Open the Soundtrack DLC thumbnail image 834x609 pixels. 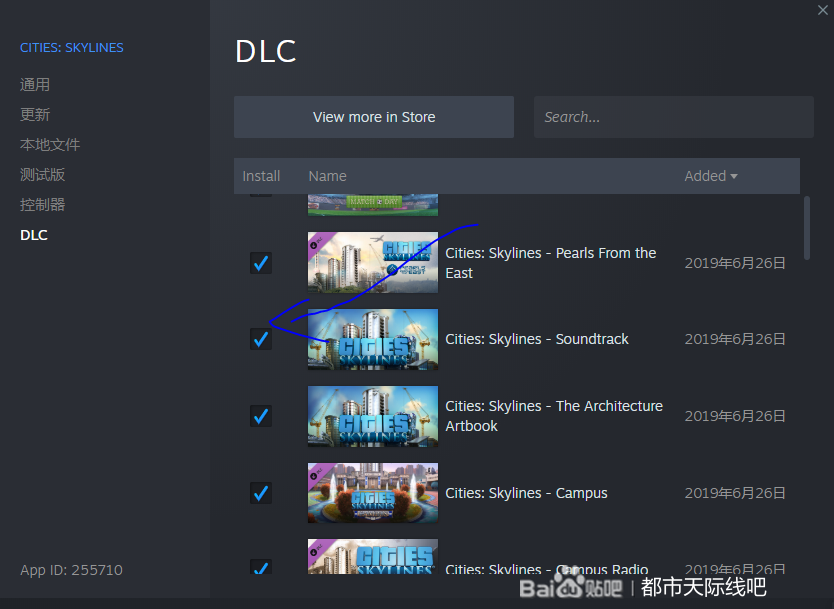click(x=373, y=339)
